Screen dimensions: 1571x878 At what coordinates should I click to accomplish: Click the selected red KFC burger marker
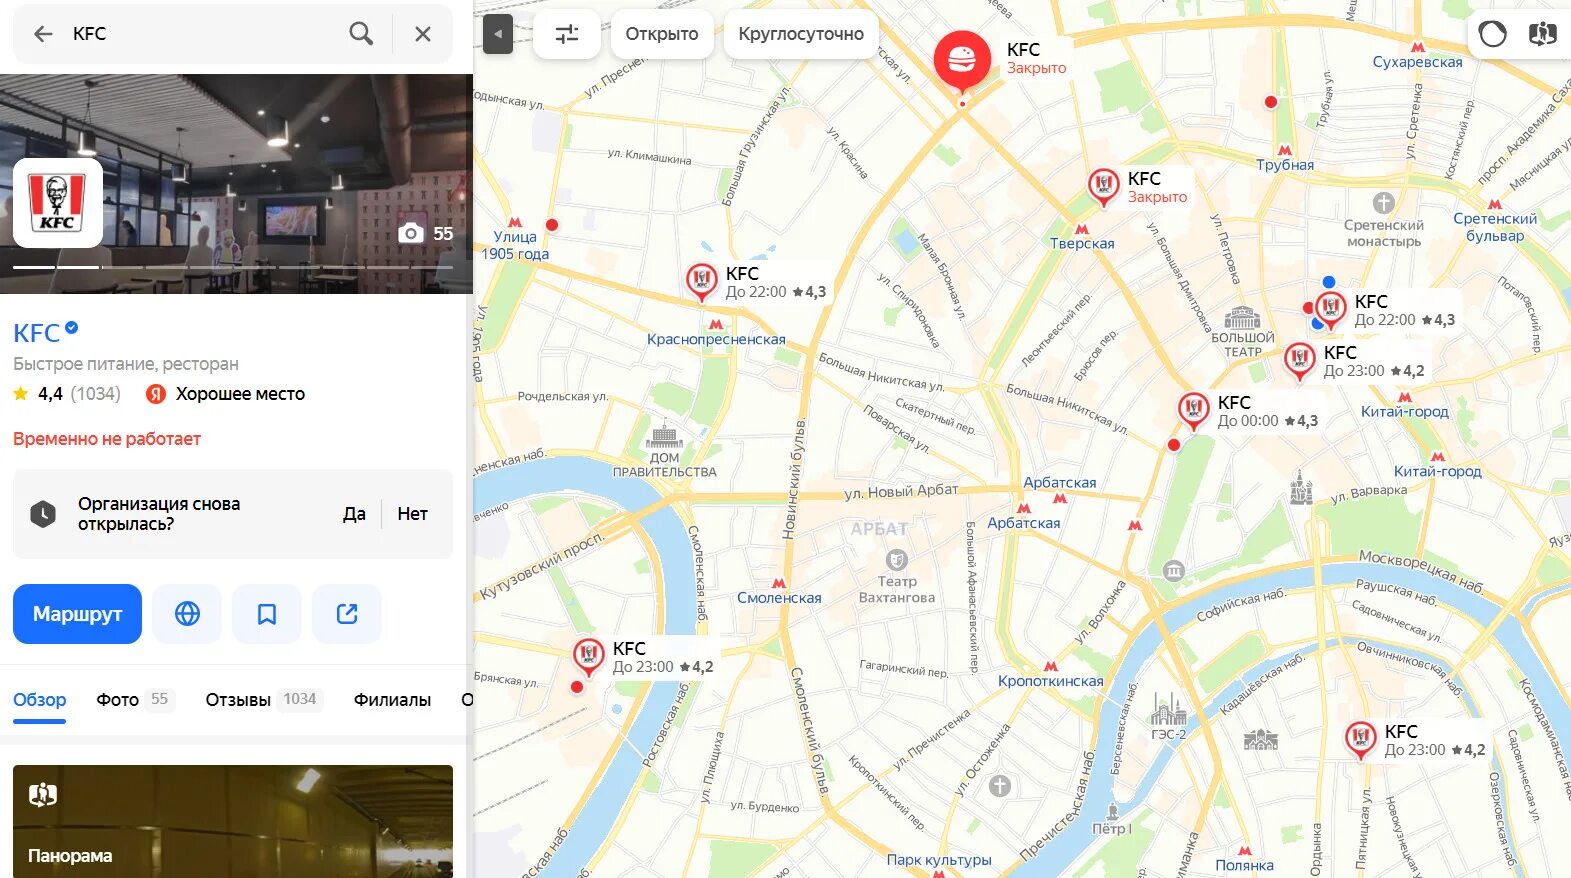click(x=962, y=60)
